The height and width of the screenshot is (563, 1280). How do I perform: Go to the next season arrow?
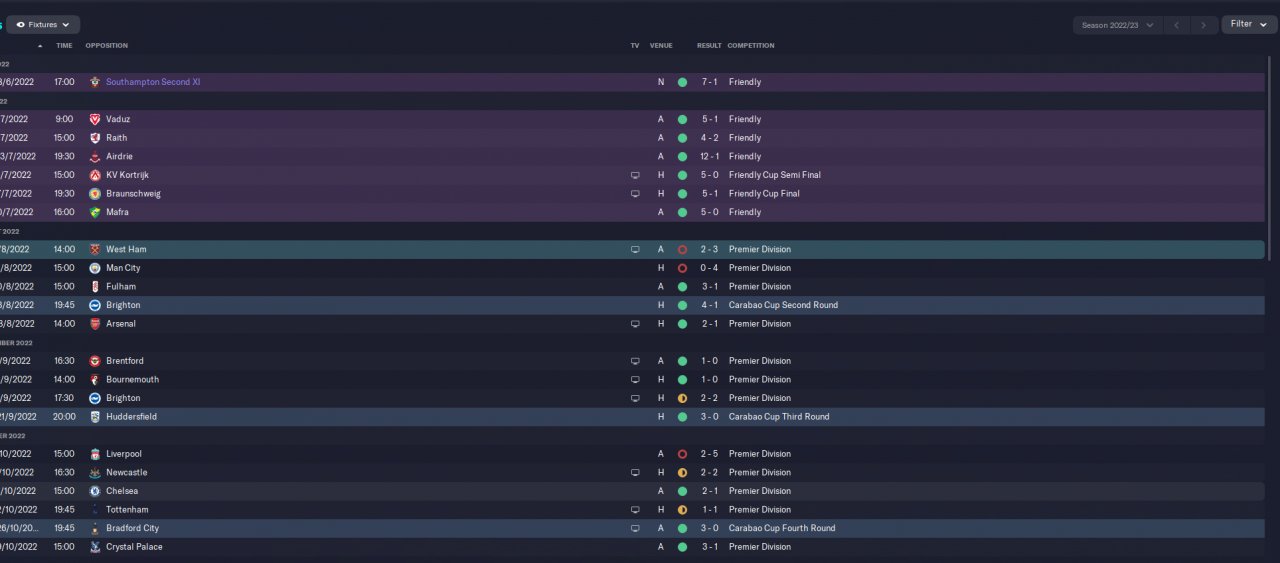point(1203,25)
